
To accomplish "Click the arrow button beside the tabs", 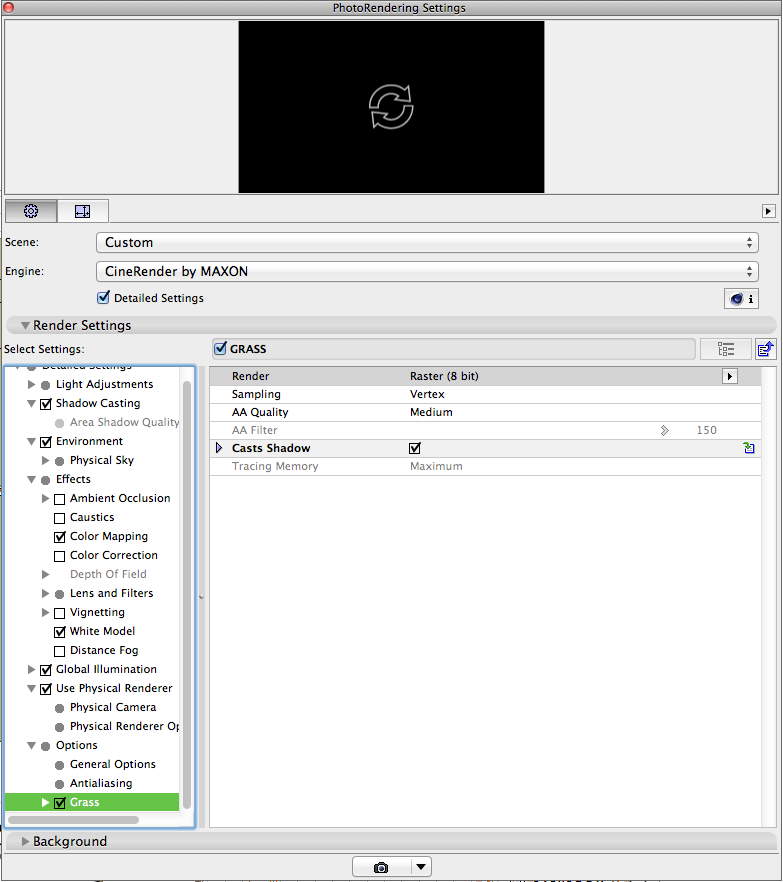I will (x=768, y=211).
